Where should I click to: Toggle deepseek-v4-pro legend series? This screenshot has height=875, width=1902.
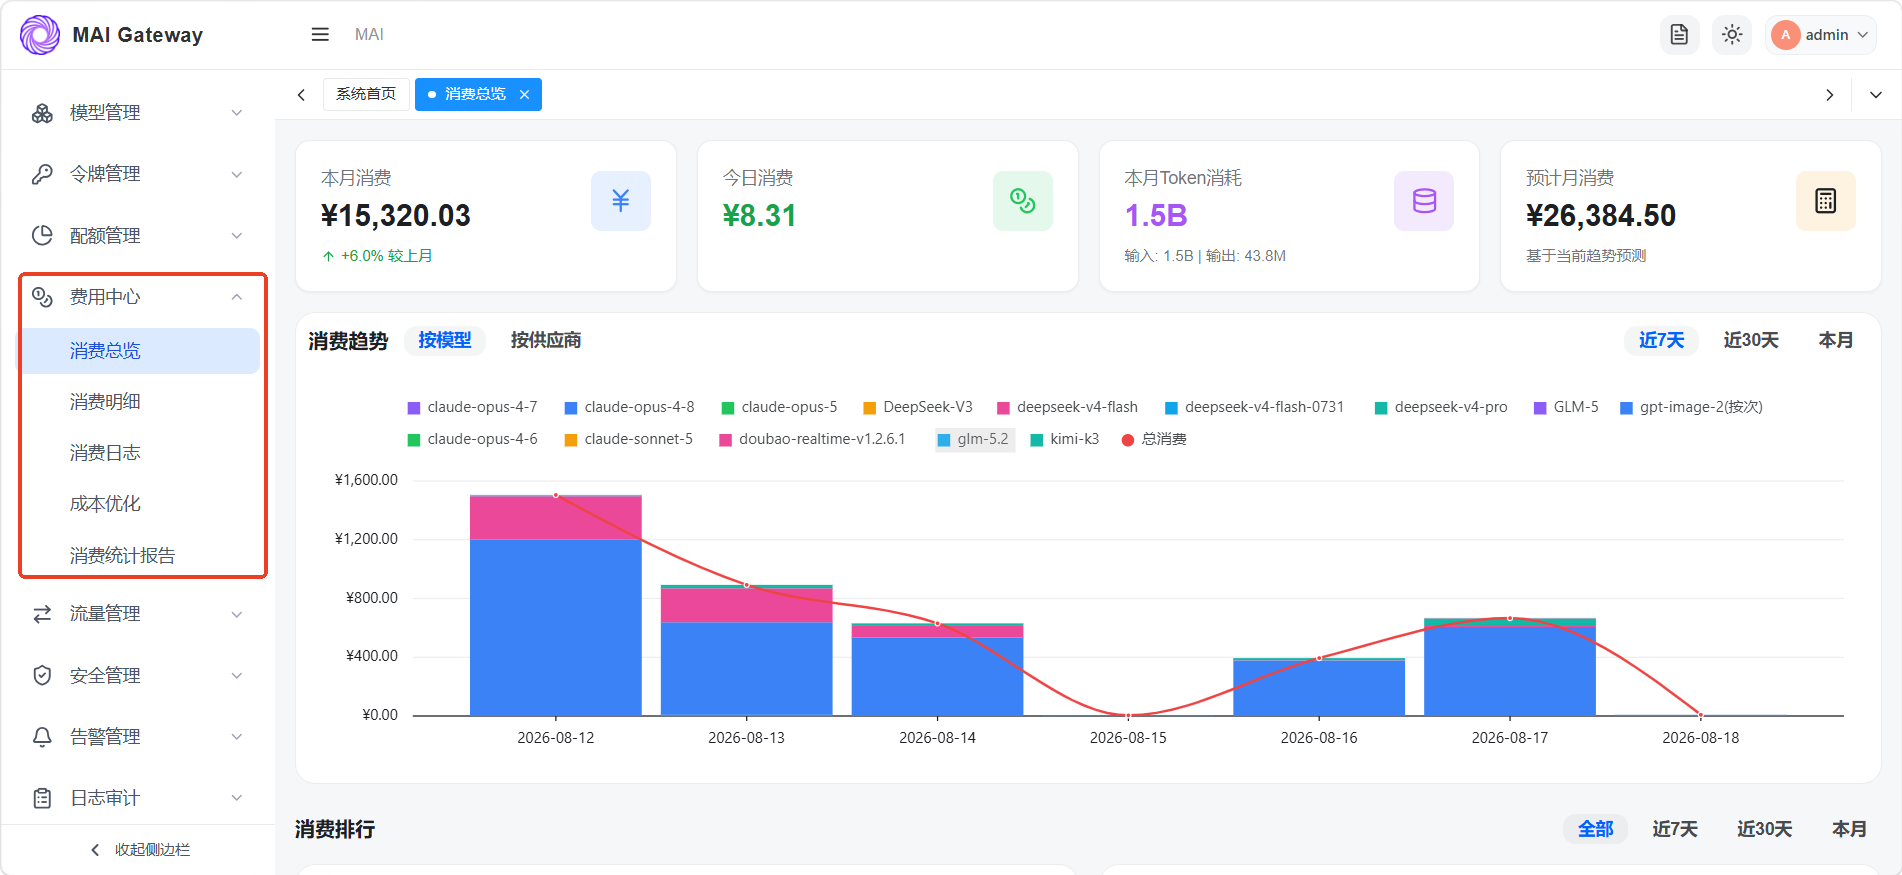point(1441,407)
